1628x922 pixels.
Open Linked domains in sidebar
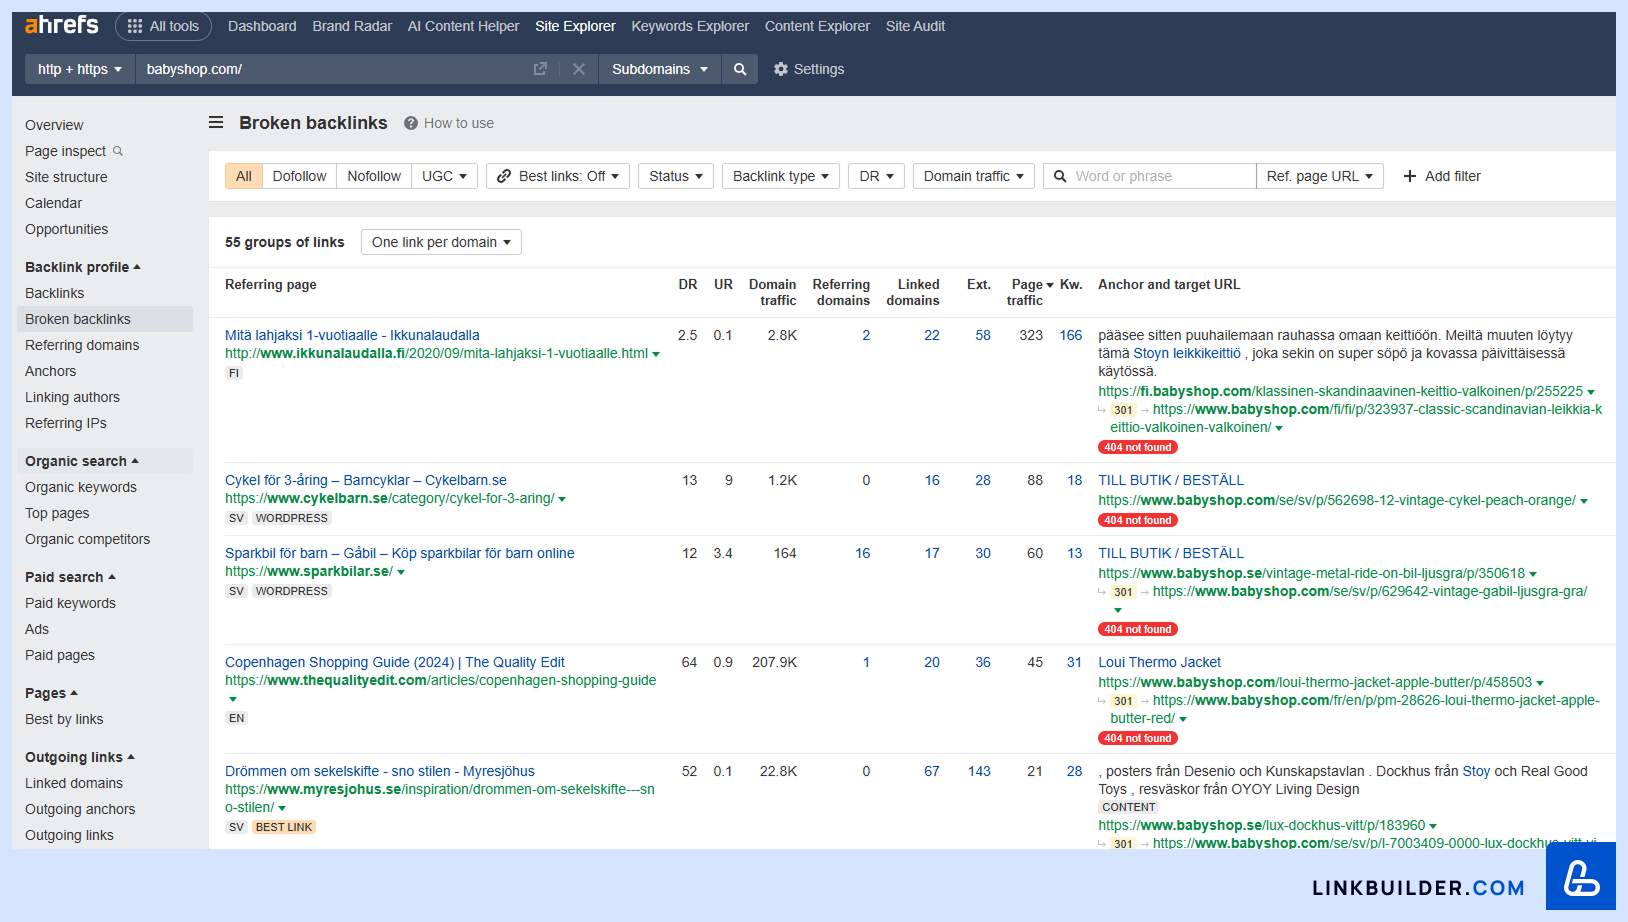[74, 783]
